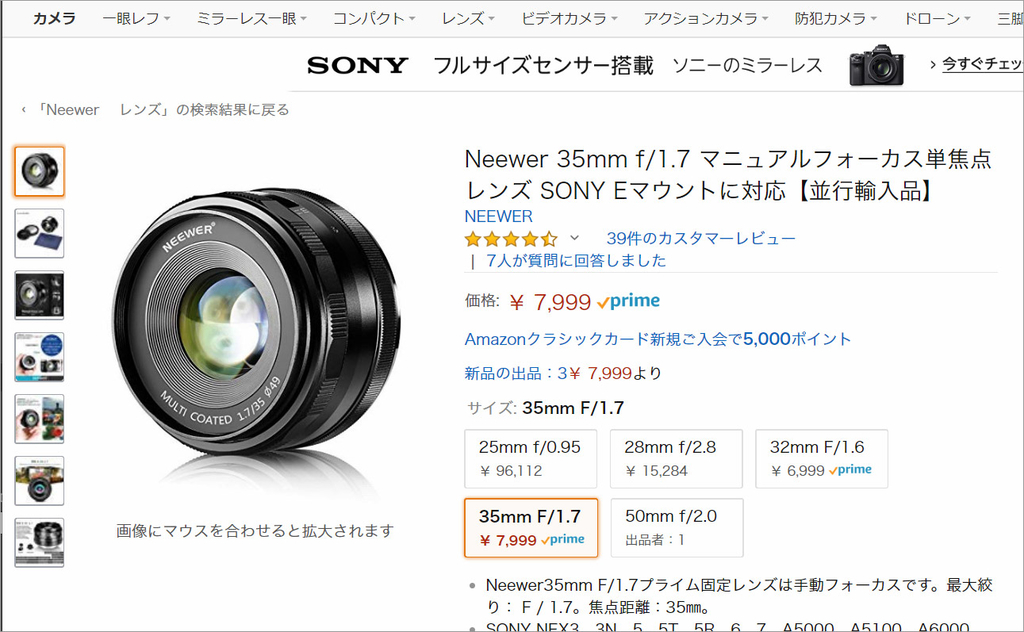The image size is (1024, 632).
Task: Click the yellow star rating icons
Action: coord(510,239)
